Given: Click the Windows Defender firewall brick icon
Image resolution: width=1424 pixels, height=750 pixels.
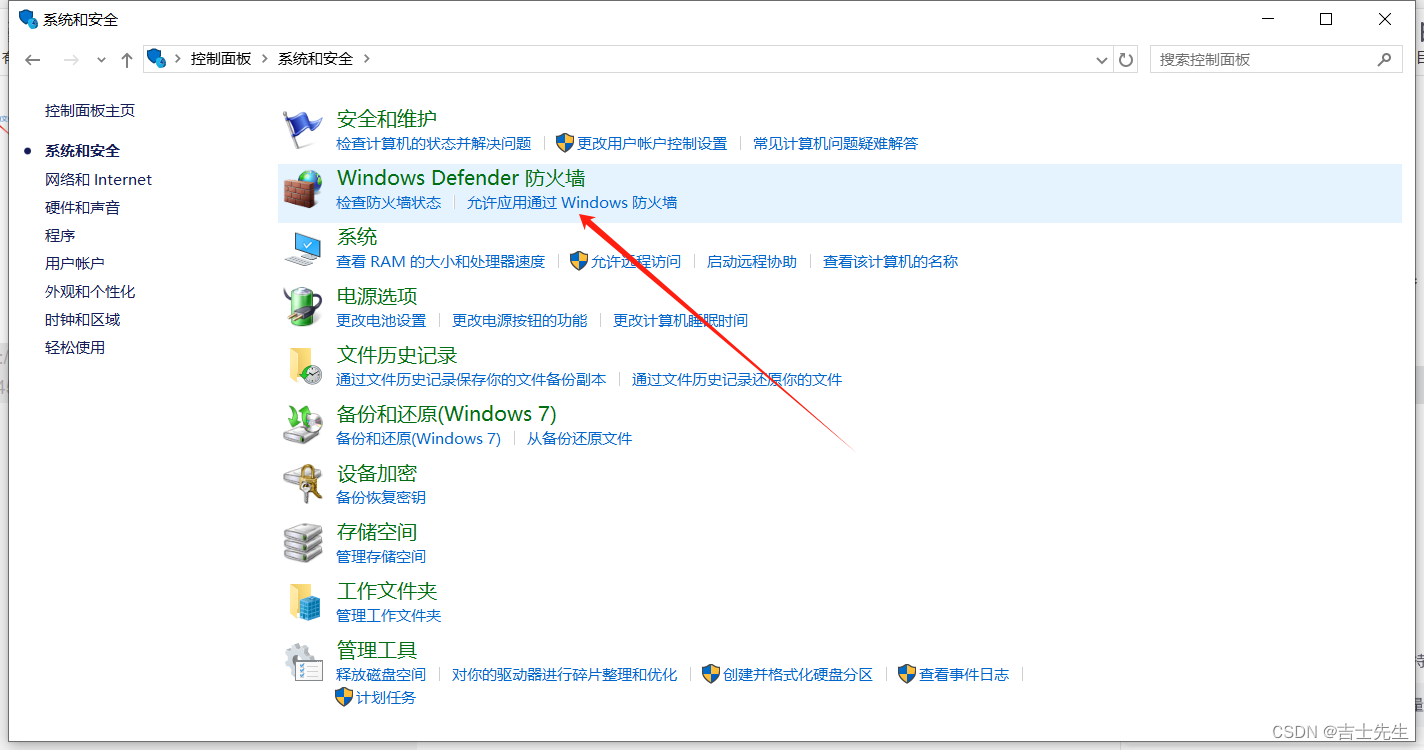Looking at the screenshot, I should tap(303, 189).
